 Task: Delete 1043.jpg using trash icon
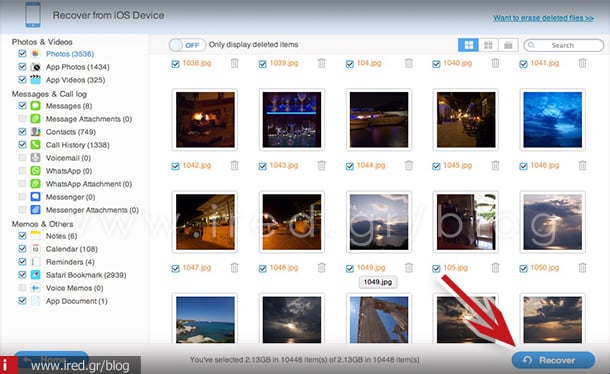point(321,165)
